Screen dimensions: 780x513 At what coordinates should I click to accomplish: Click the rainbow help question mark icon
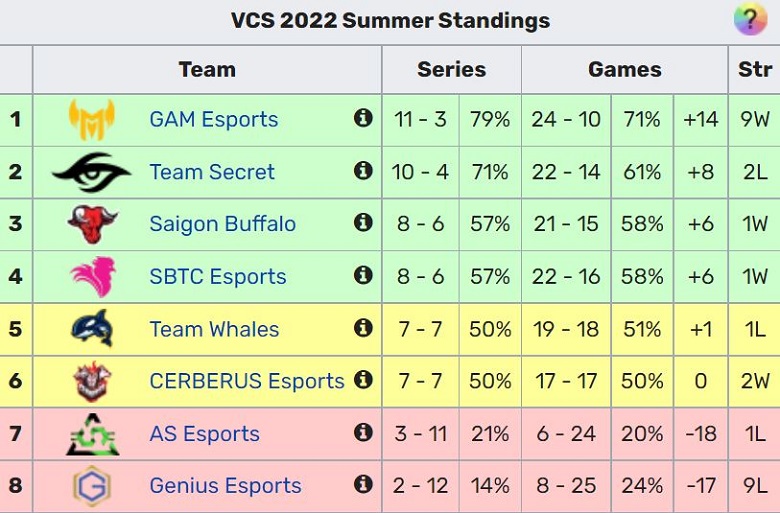751,19
